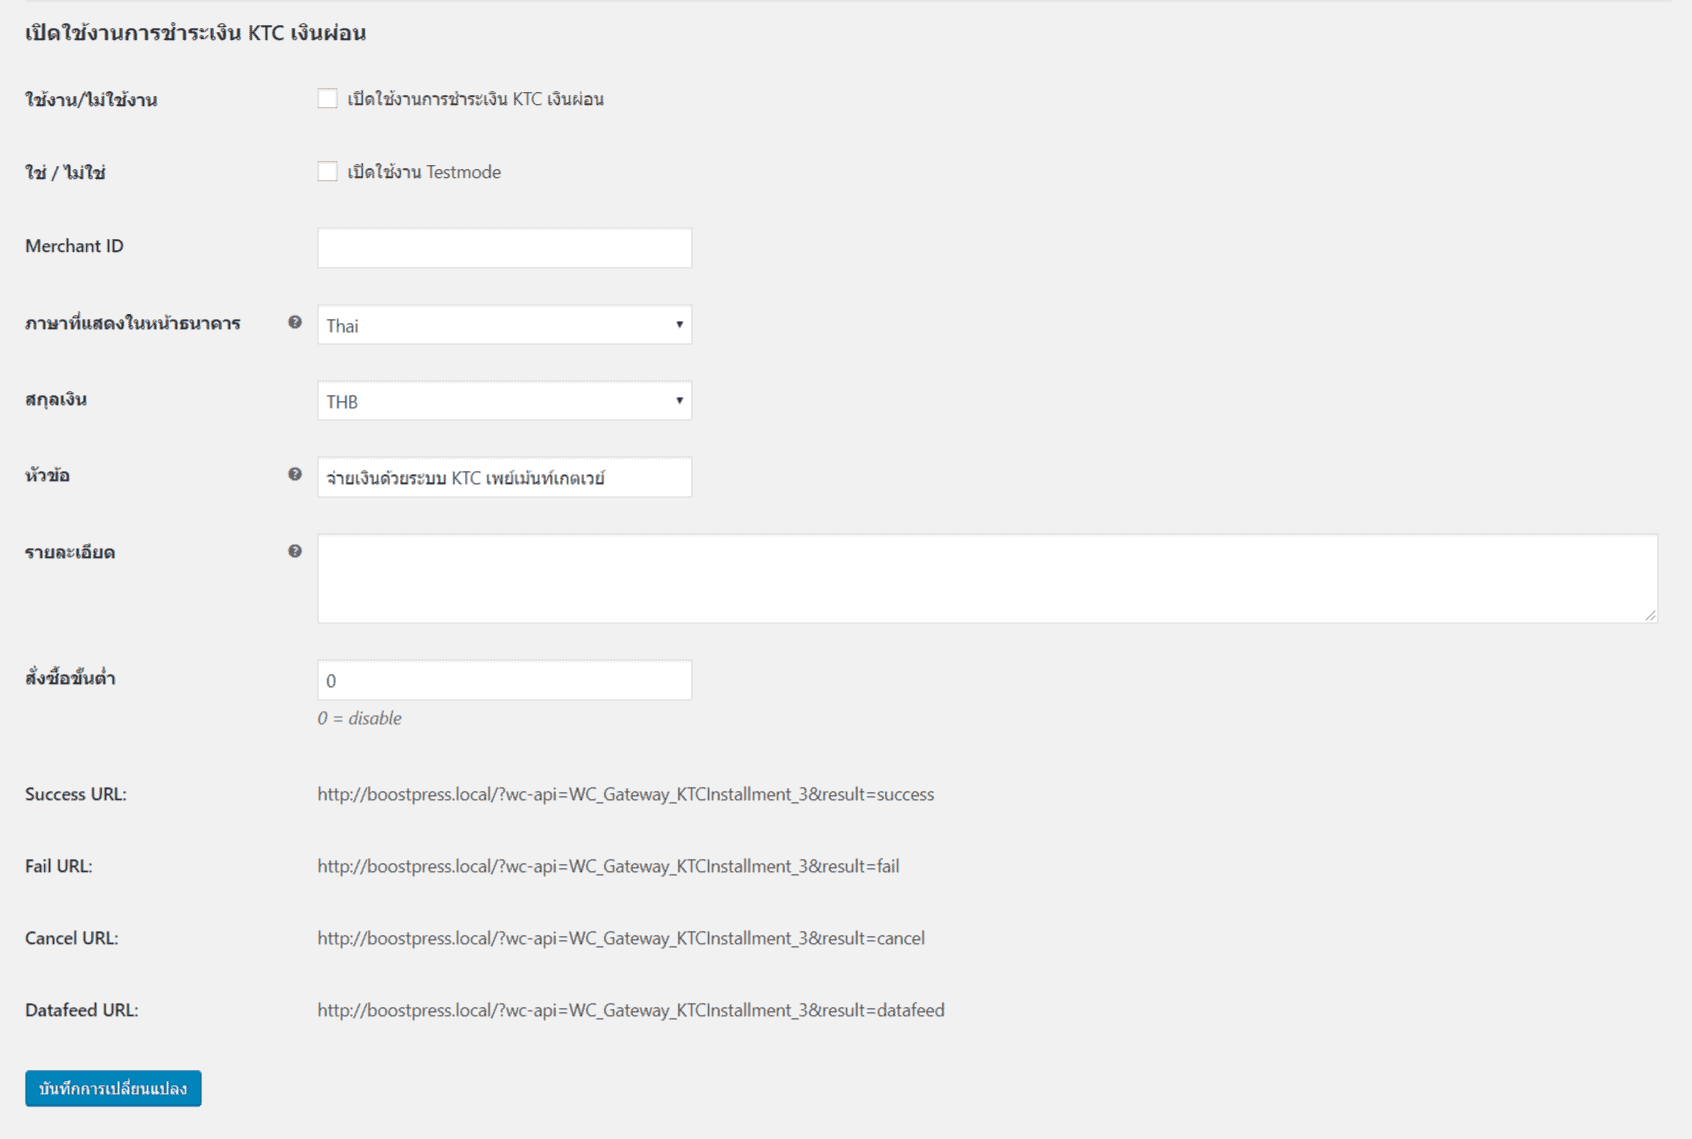This screenshot has height=1139, width=1692.
Task: Click the Merchant ID field label
Action: tap(74, 246)
